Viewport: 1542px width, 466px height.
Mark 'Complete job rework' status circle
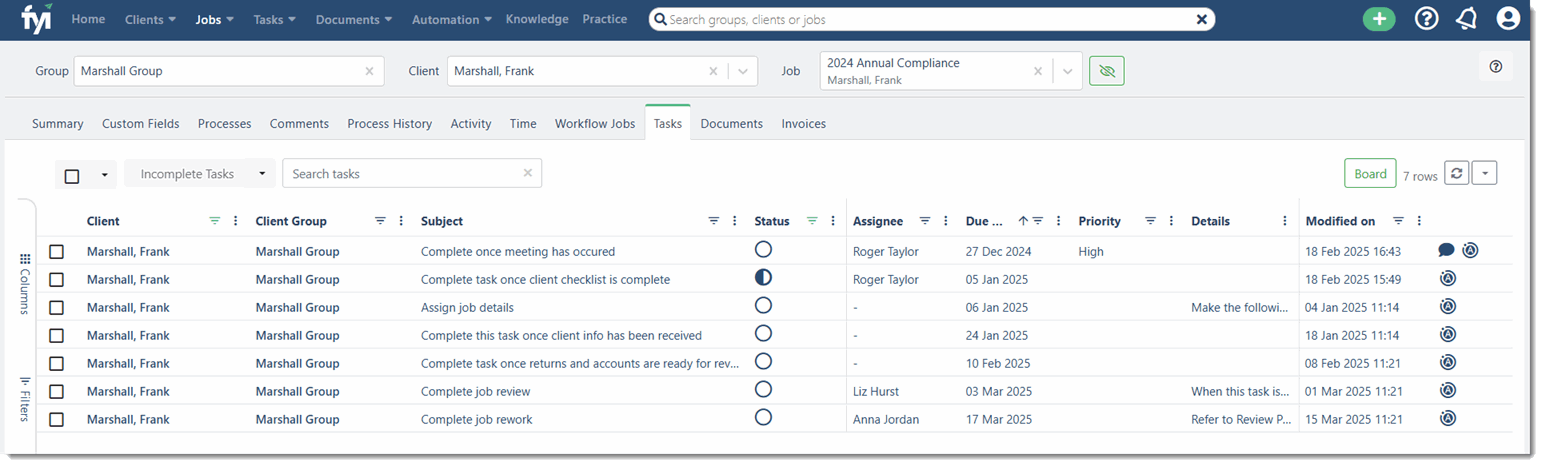point(763,417)
